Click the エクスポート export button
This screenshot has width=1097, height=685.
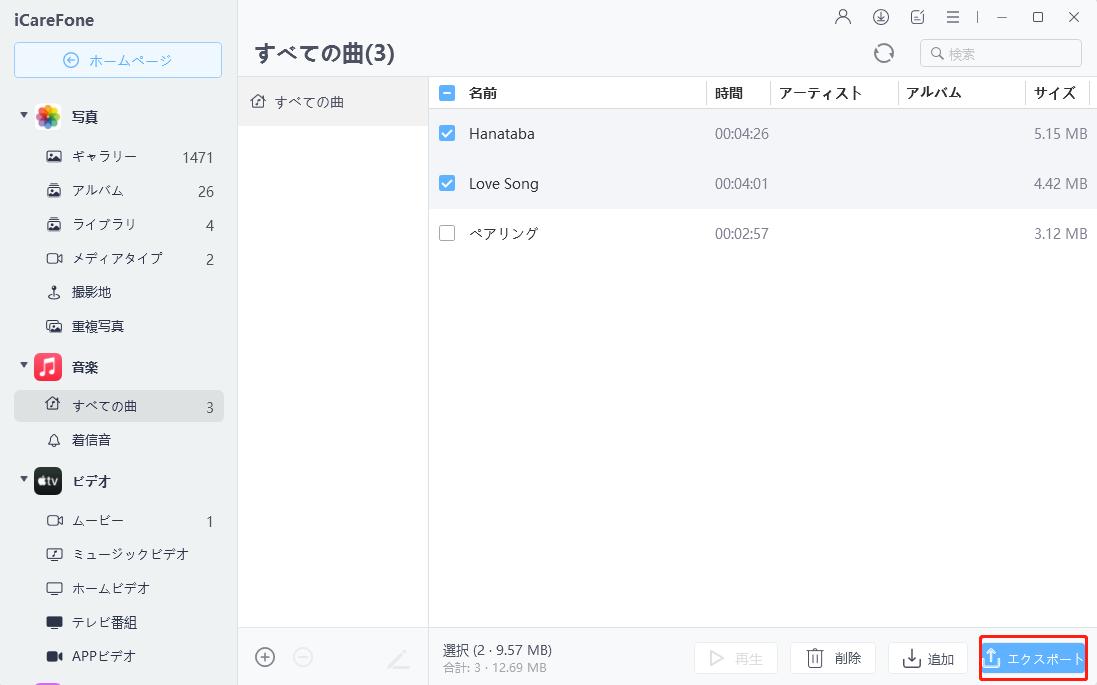tap(1033, 658)
